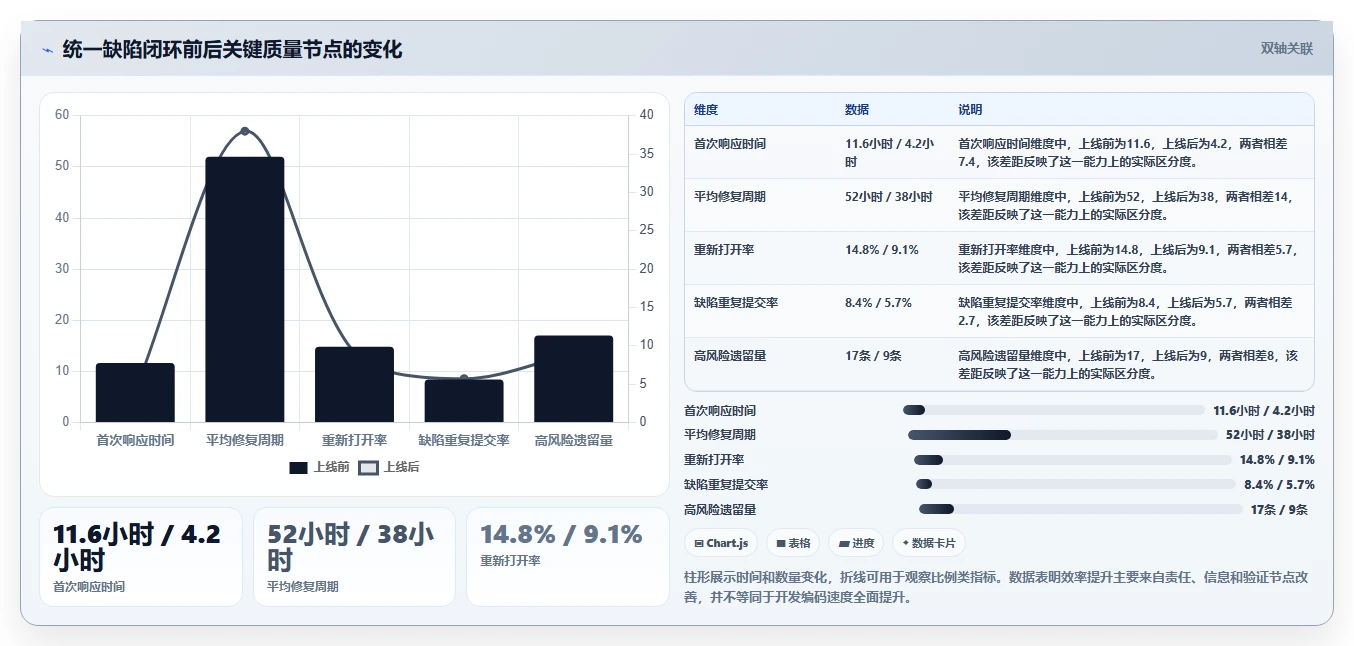
Task: Click the 缺陷重复提交率 bar in the chart
Action: (x=464, y=400)
